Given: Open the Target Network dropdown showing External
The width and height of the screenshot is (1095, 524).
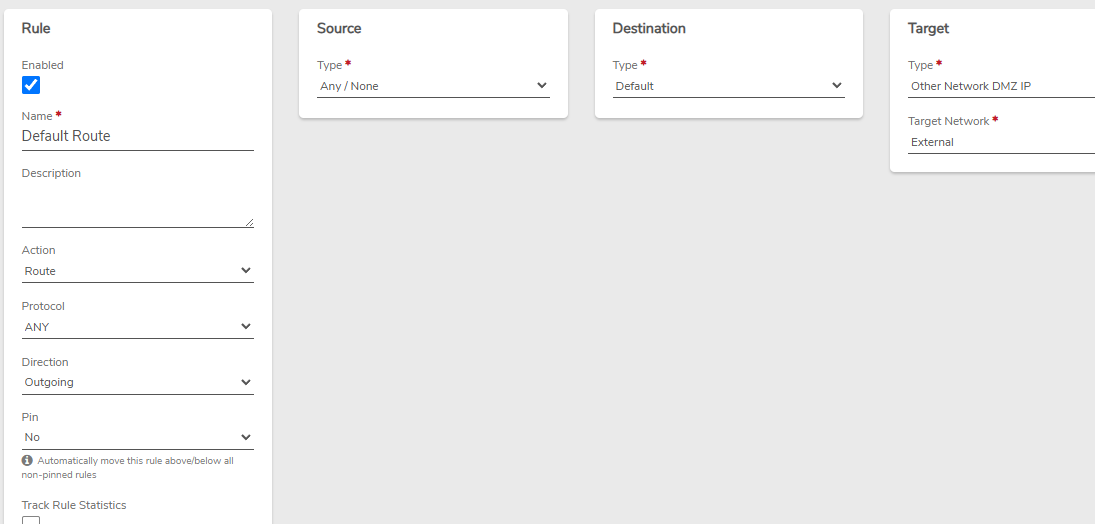Looking at the screenshot, I should 1001,142.
